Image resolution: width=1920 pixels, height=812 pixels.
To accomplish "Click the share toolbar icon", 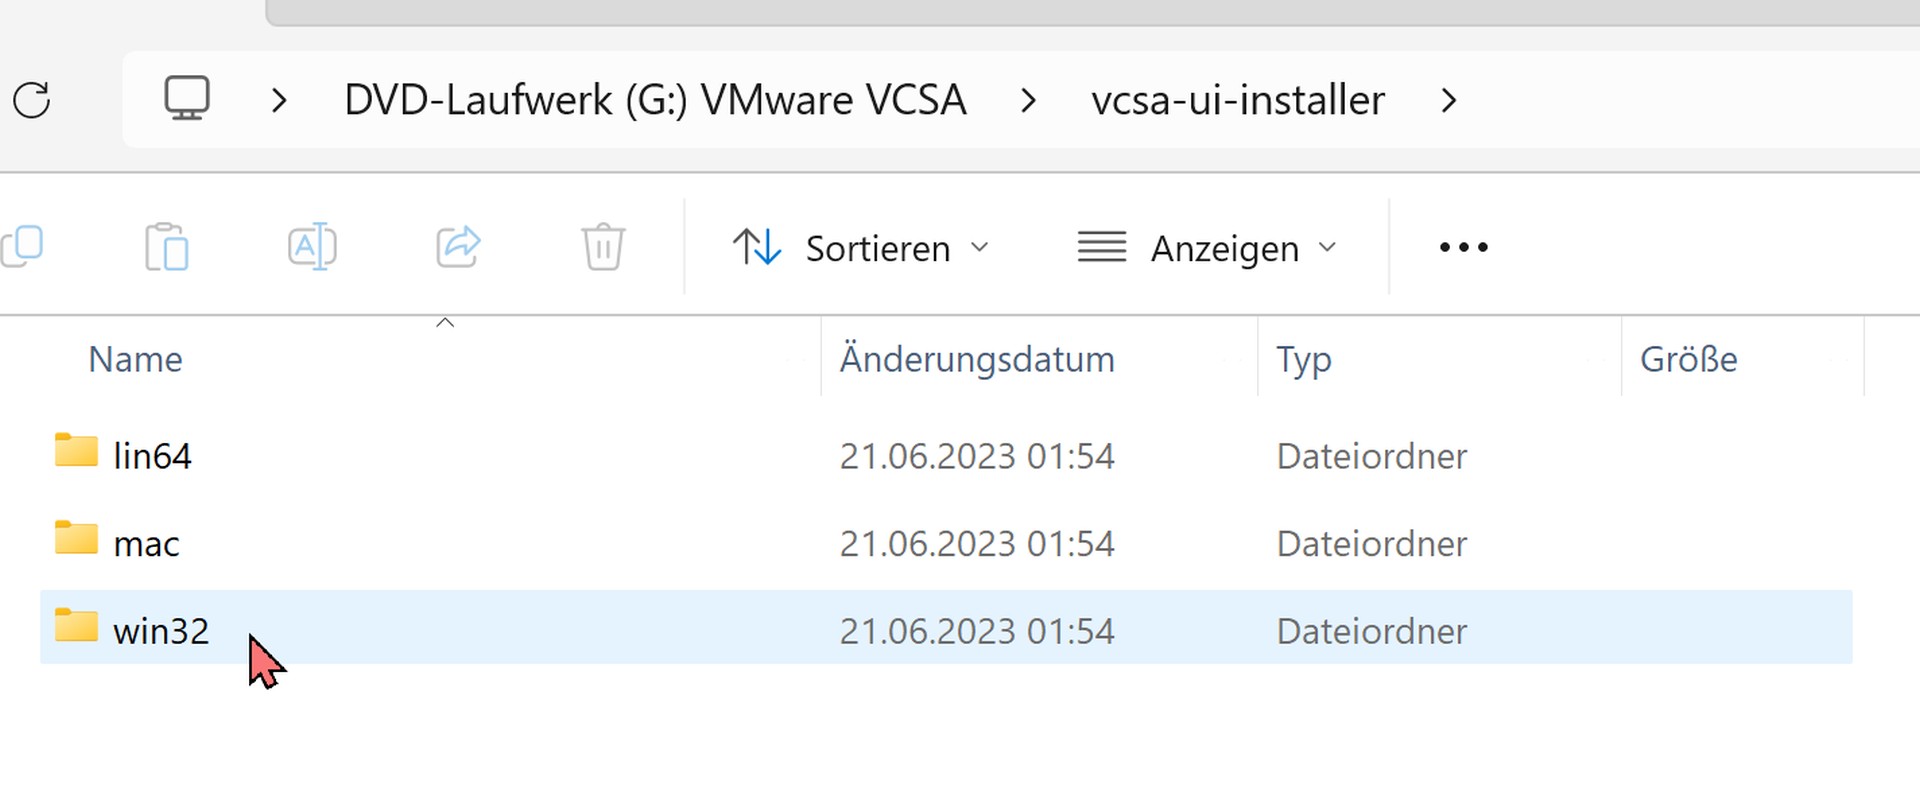I will pos(458,246).
